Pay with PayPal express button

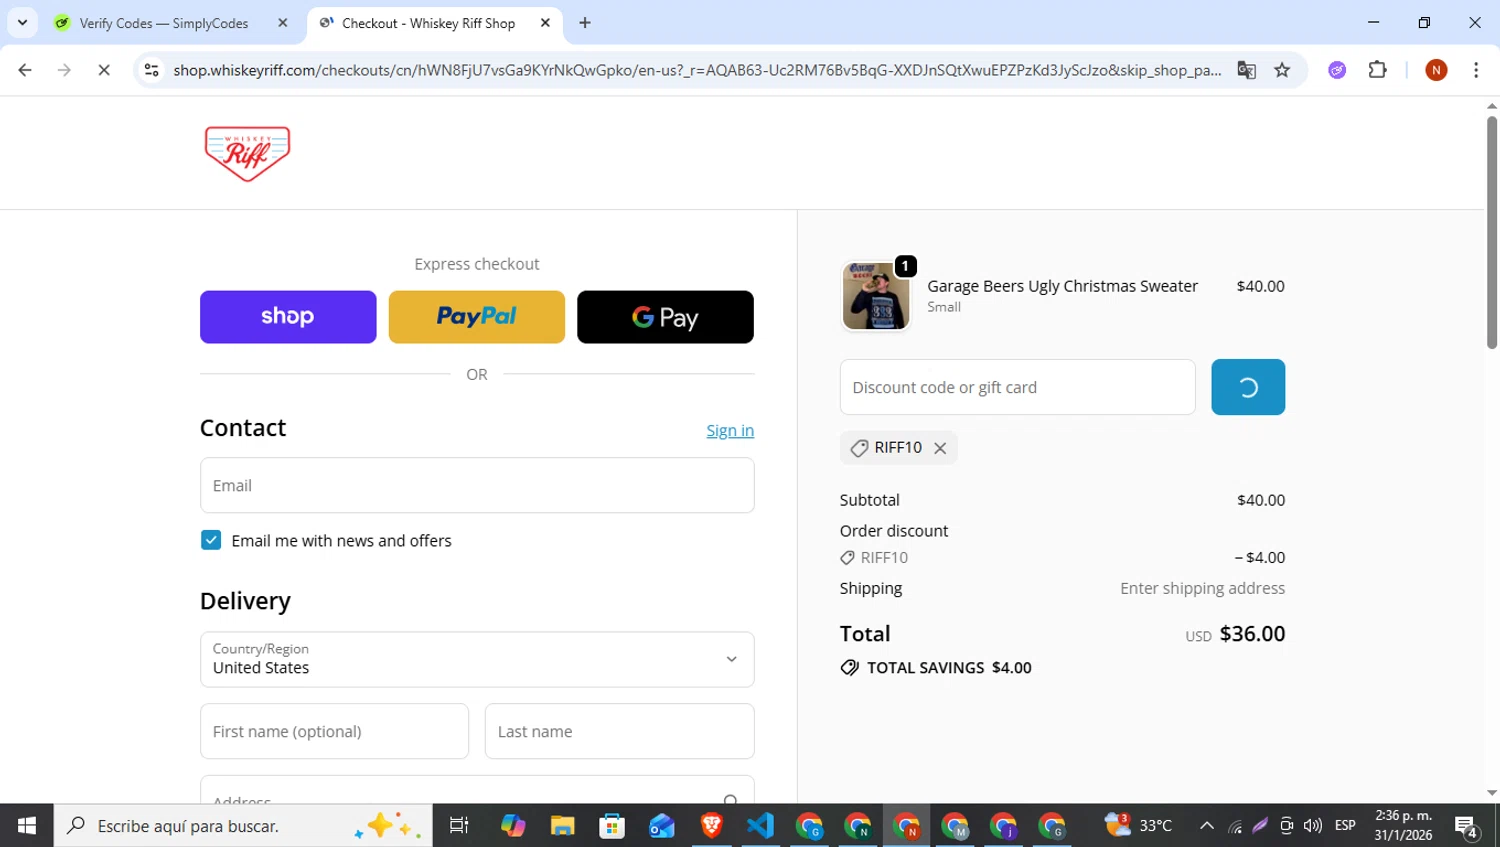(477, 317)
